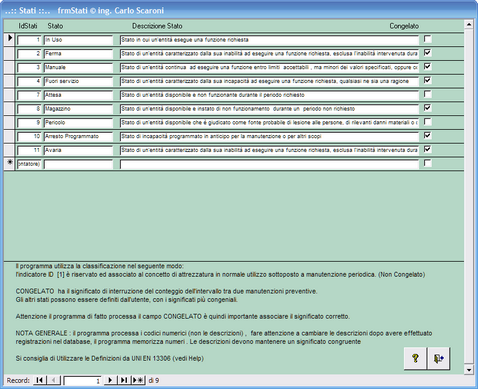
Task: Click Stato field containing Avaria
Action: 78,150
